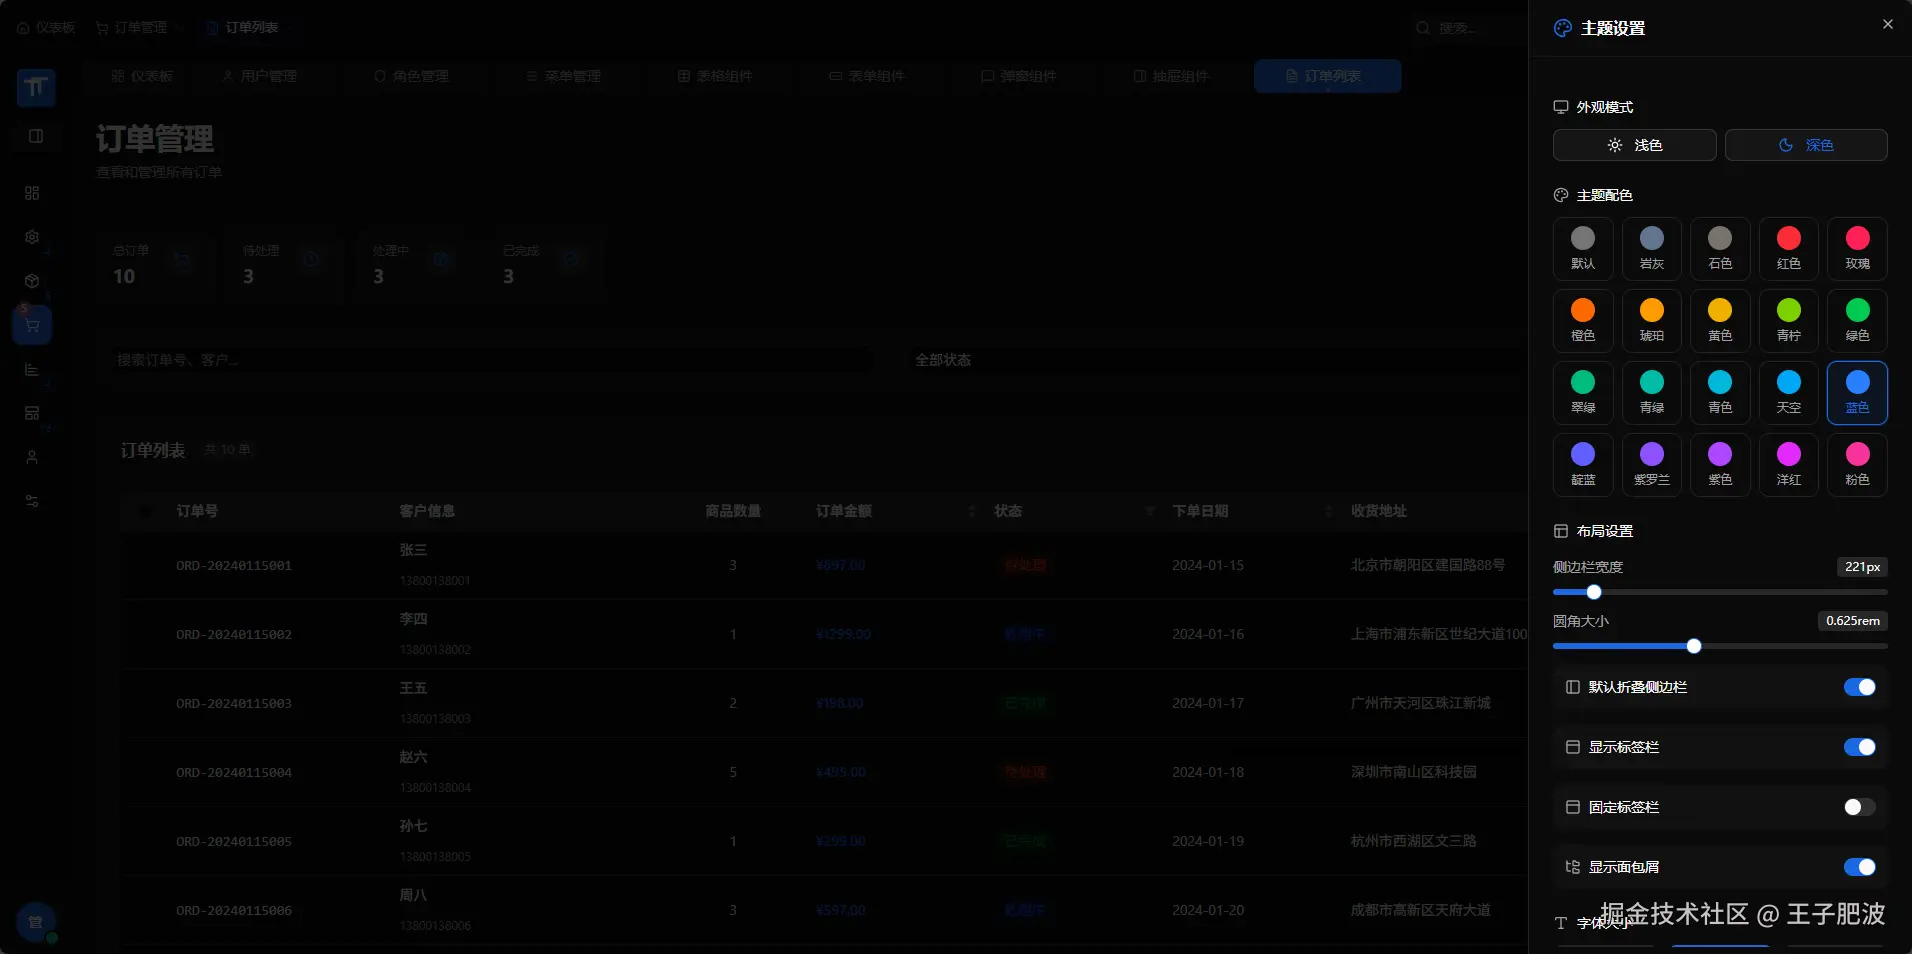Click the user avatar at sidebar bottom
1912x954 pixels.
(36, 922)
